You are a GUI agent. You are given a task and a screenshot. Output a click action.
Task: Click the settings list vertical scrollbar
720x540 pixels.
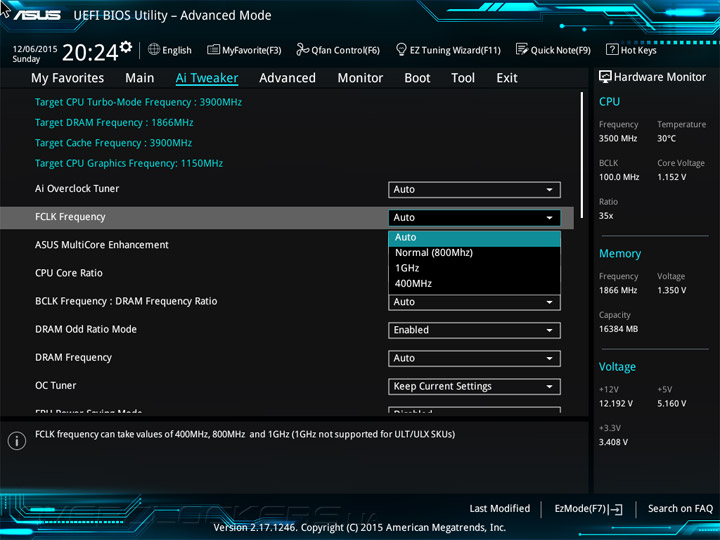point(582,155)
